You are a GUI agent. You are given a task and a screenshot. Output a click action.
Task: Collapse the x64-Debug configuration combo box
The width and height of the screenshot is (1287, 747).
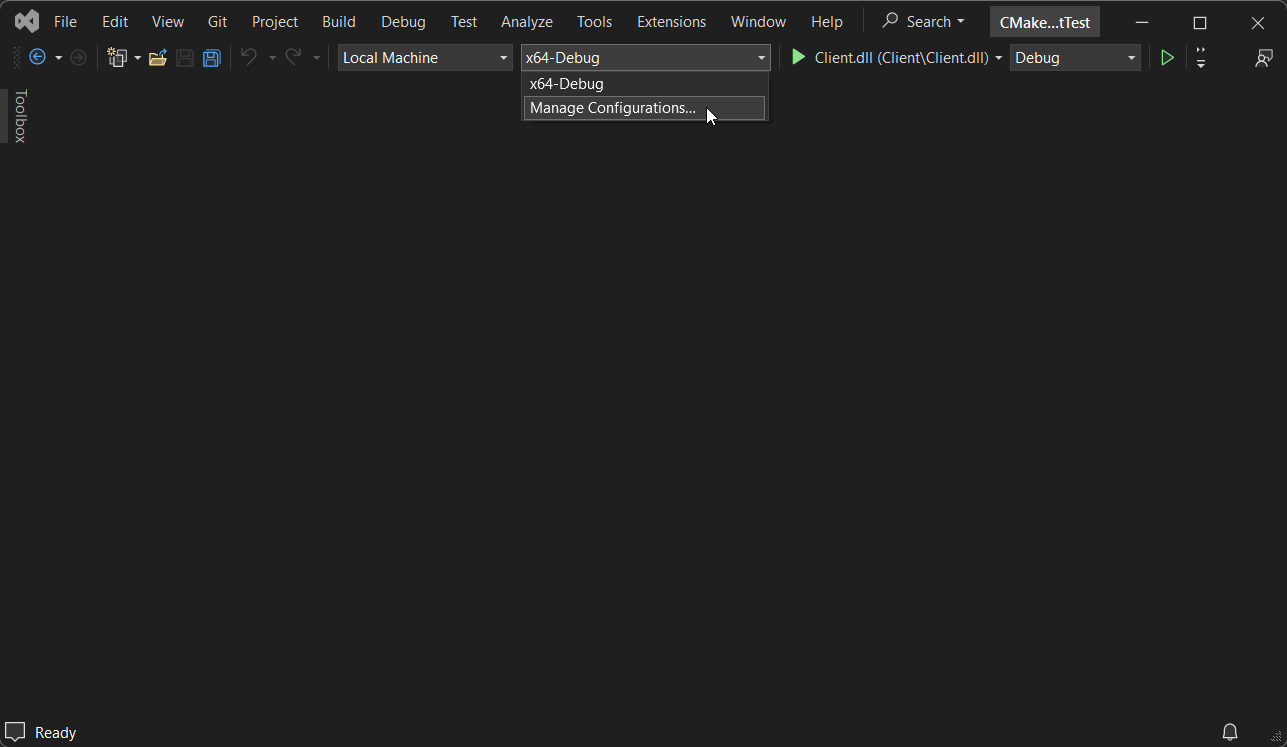[x=646, y=58]
